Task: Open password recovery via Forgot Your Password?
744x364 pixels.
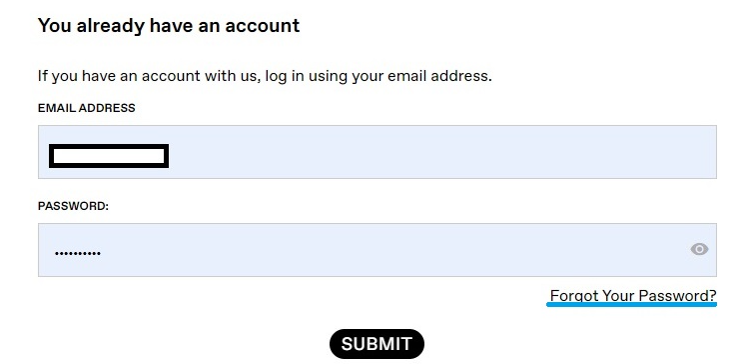Action: [x=632, y=296]
